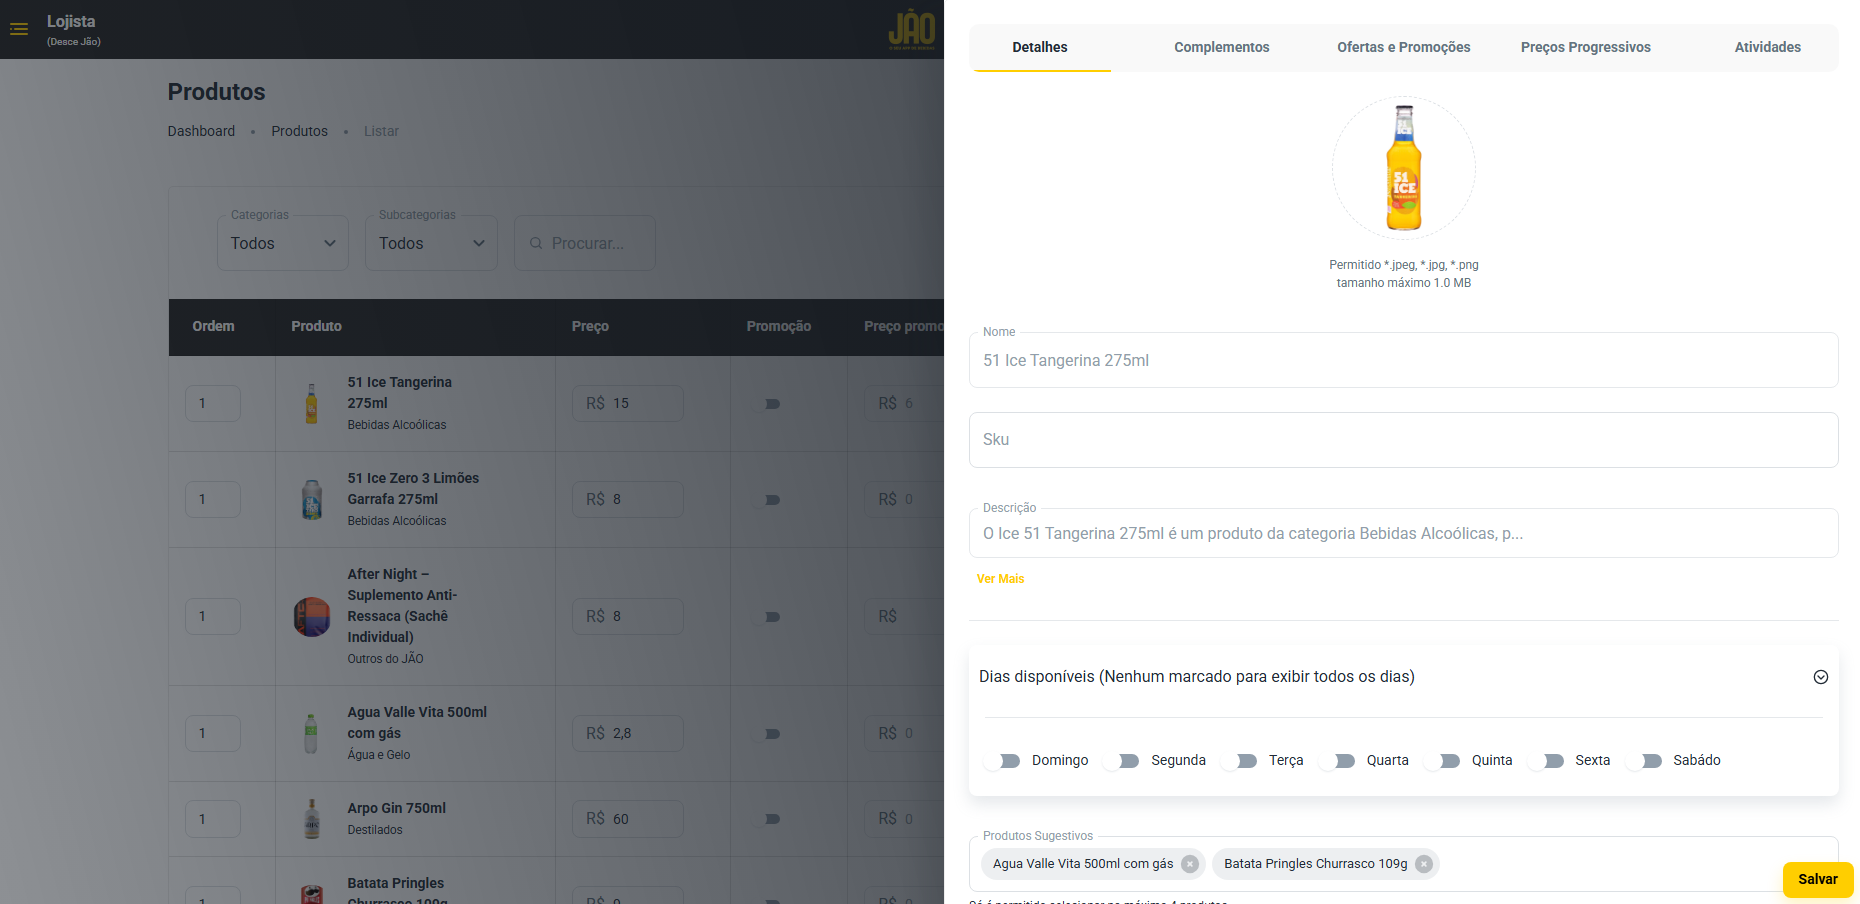Click the Nome input field
This screenshot has width=1860, height=904.
tap(1404, 360)
